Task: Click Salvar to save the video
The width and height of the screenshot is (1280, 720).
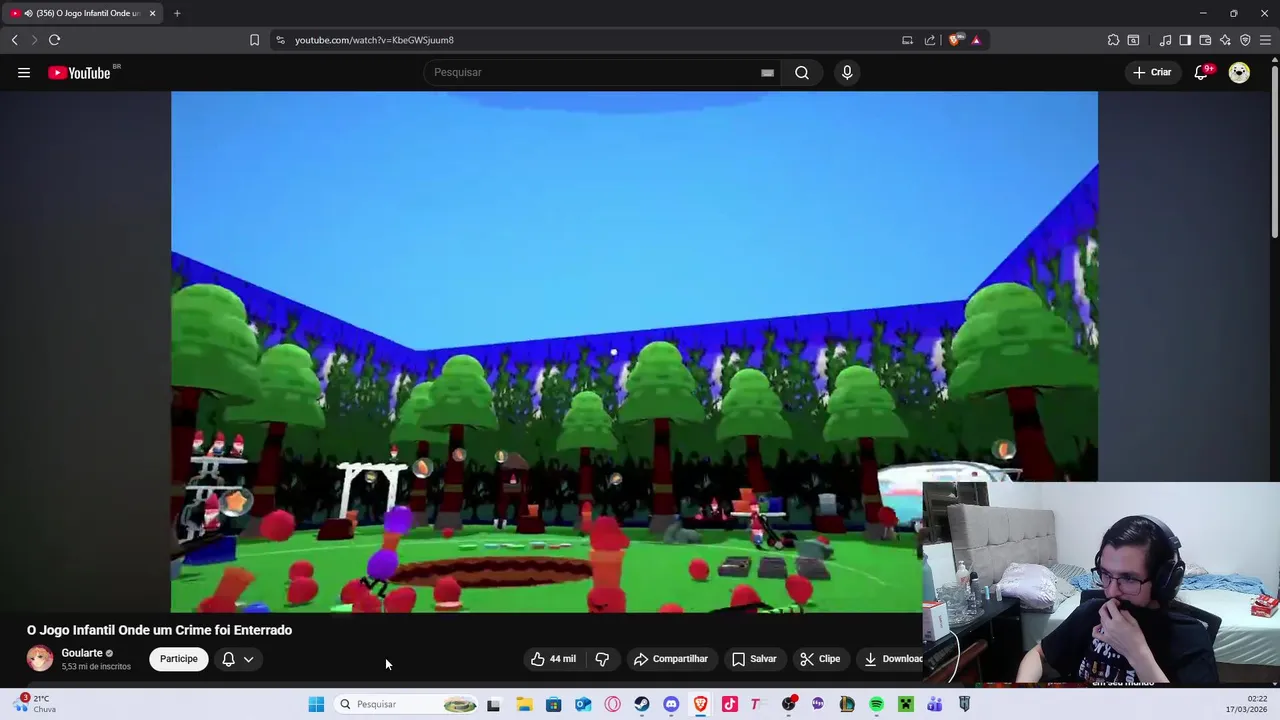Action: click(x=754, y=659)
